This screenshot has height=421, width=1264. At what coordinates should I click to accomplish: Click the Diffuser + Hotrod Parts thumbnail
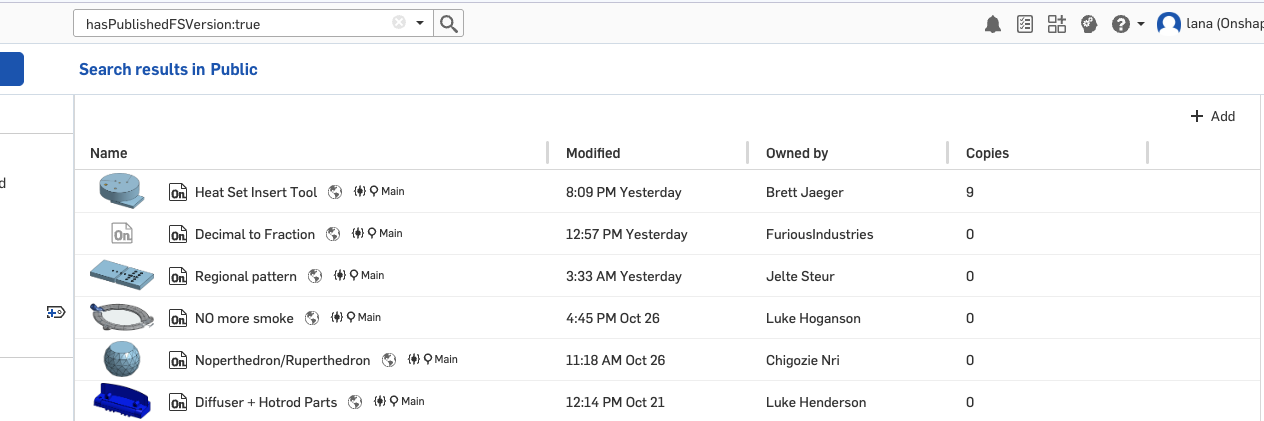pos(120,400)
